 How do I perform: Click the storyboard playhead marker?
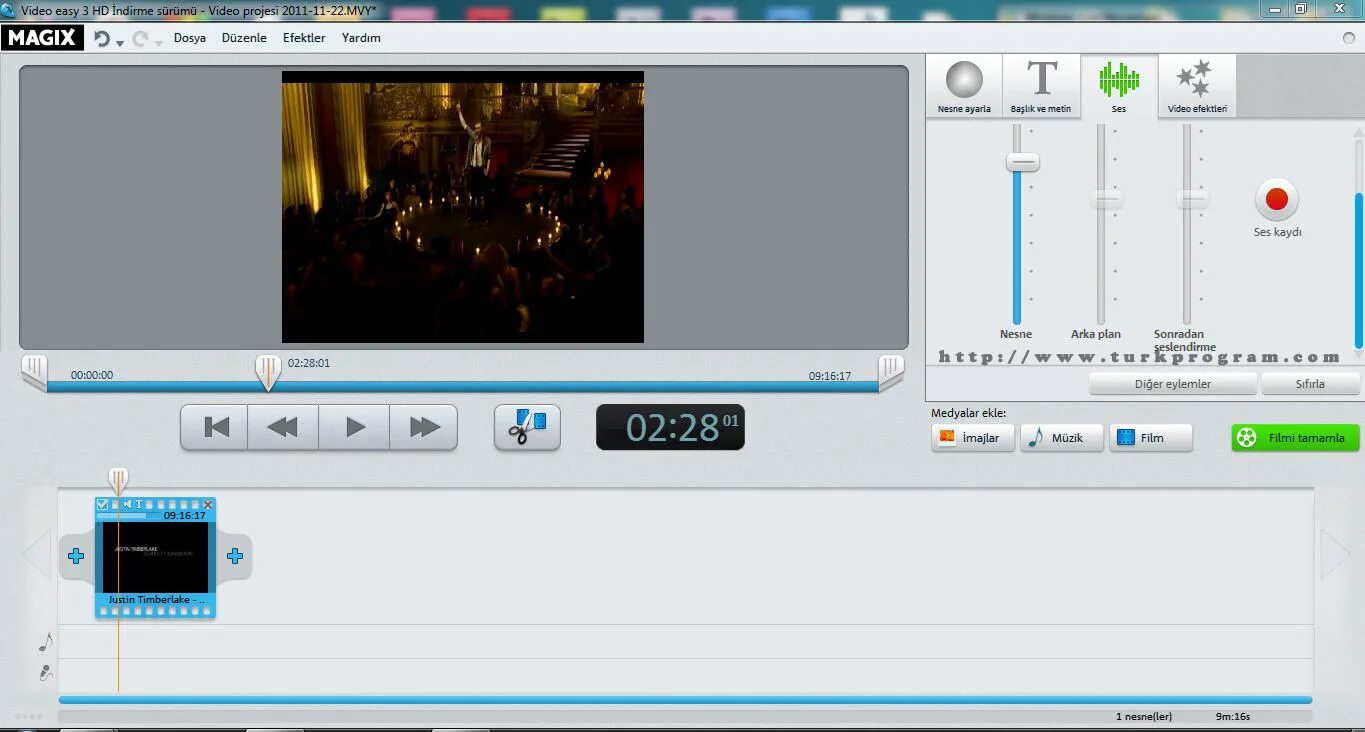click(118, 481)
